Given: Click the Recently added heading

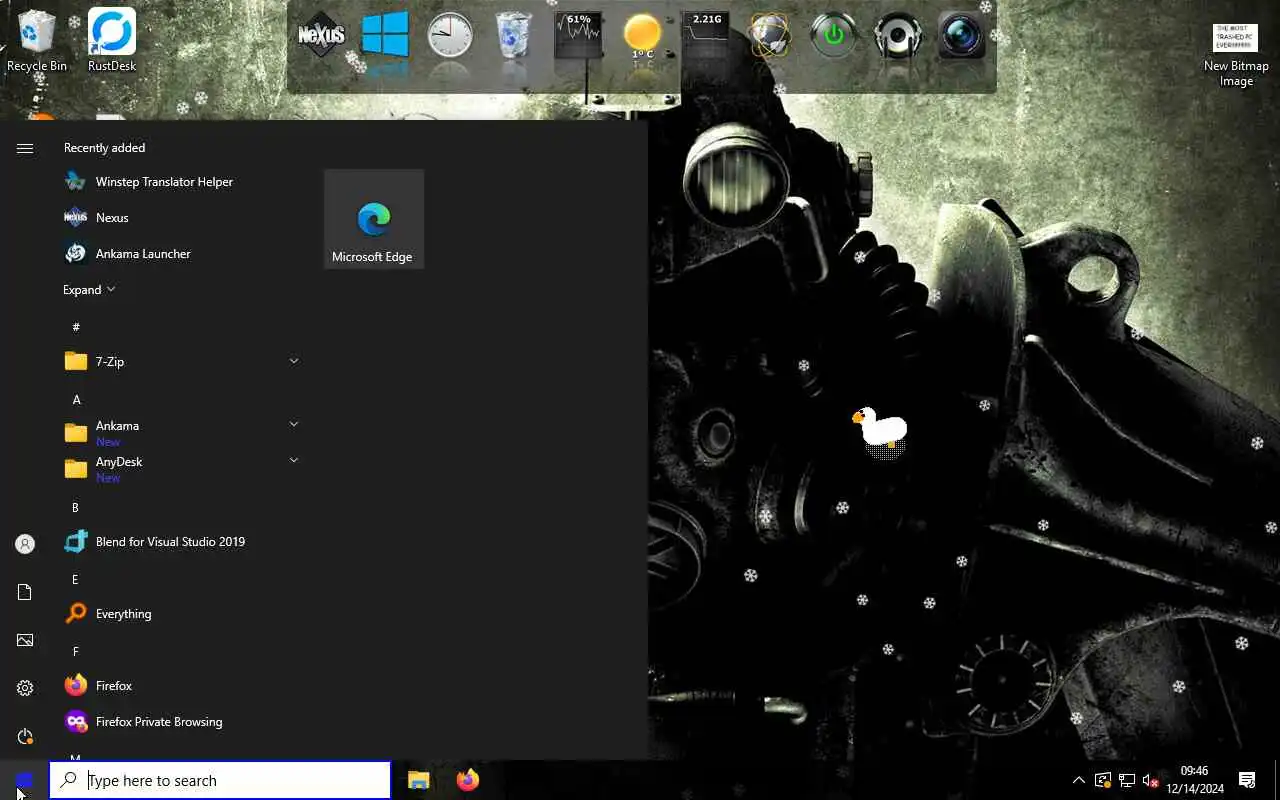Looking at the screenshot, I should click(x=104, y=148).
